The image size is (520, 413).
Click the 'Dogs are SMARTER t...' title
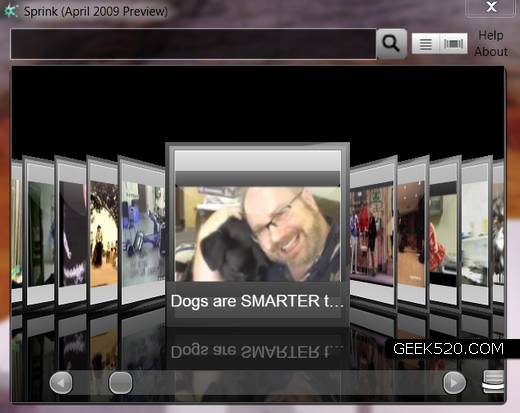[x=257, y=301]
